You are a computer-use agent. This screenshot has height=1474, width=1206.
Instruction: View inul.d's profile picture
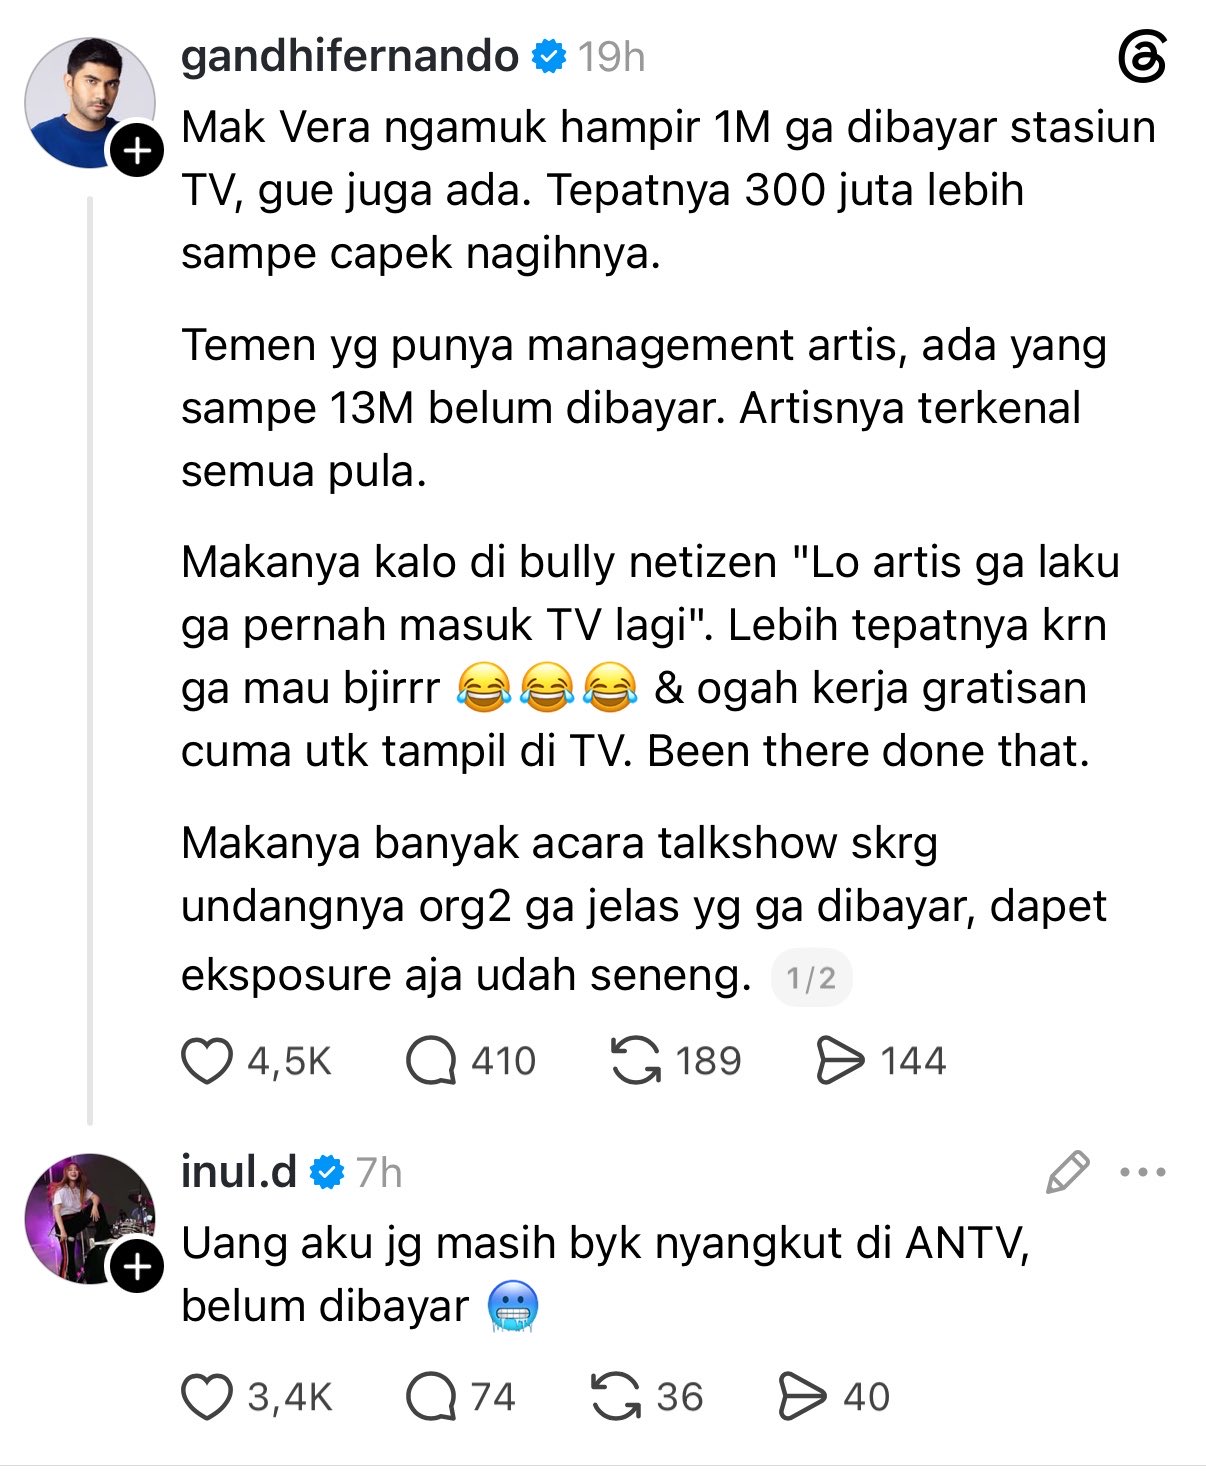coord(90,1219)
